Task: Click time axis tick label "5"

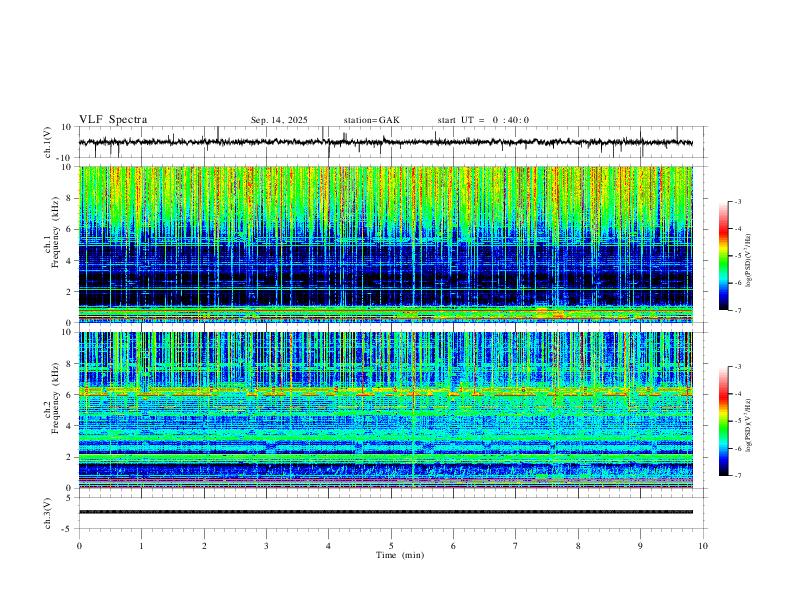Action: click(x=391, y=546)
